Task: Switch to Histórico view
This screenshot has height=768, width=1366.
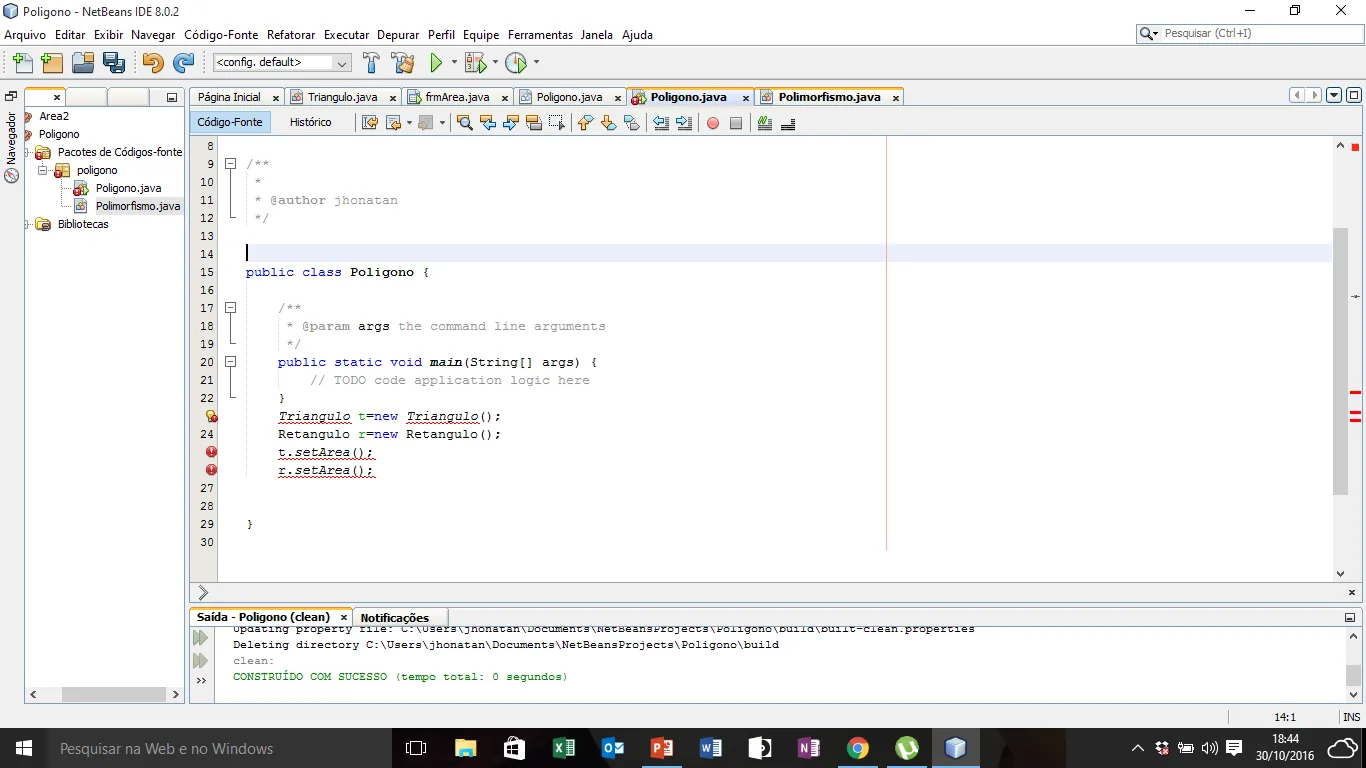Action: [x=310, y=122]
